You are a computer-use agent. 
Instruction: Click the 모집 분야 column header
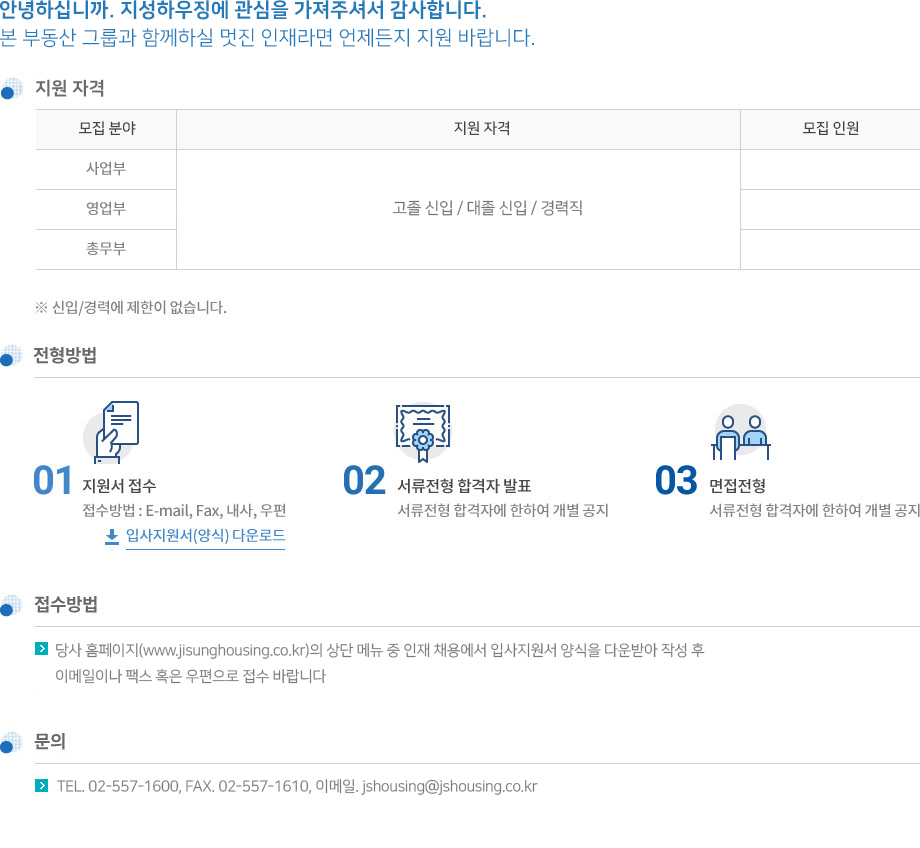tap(106, 129)
